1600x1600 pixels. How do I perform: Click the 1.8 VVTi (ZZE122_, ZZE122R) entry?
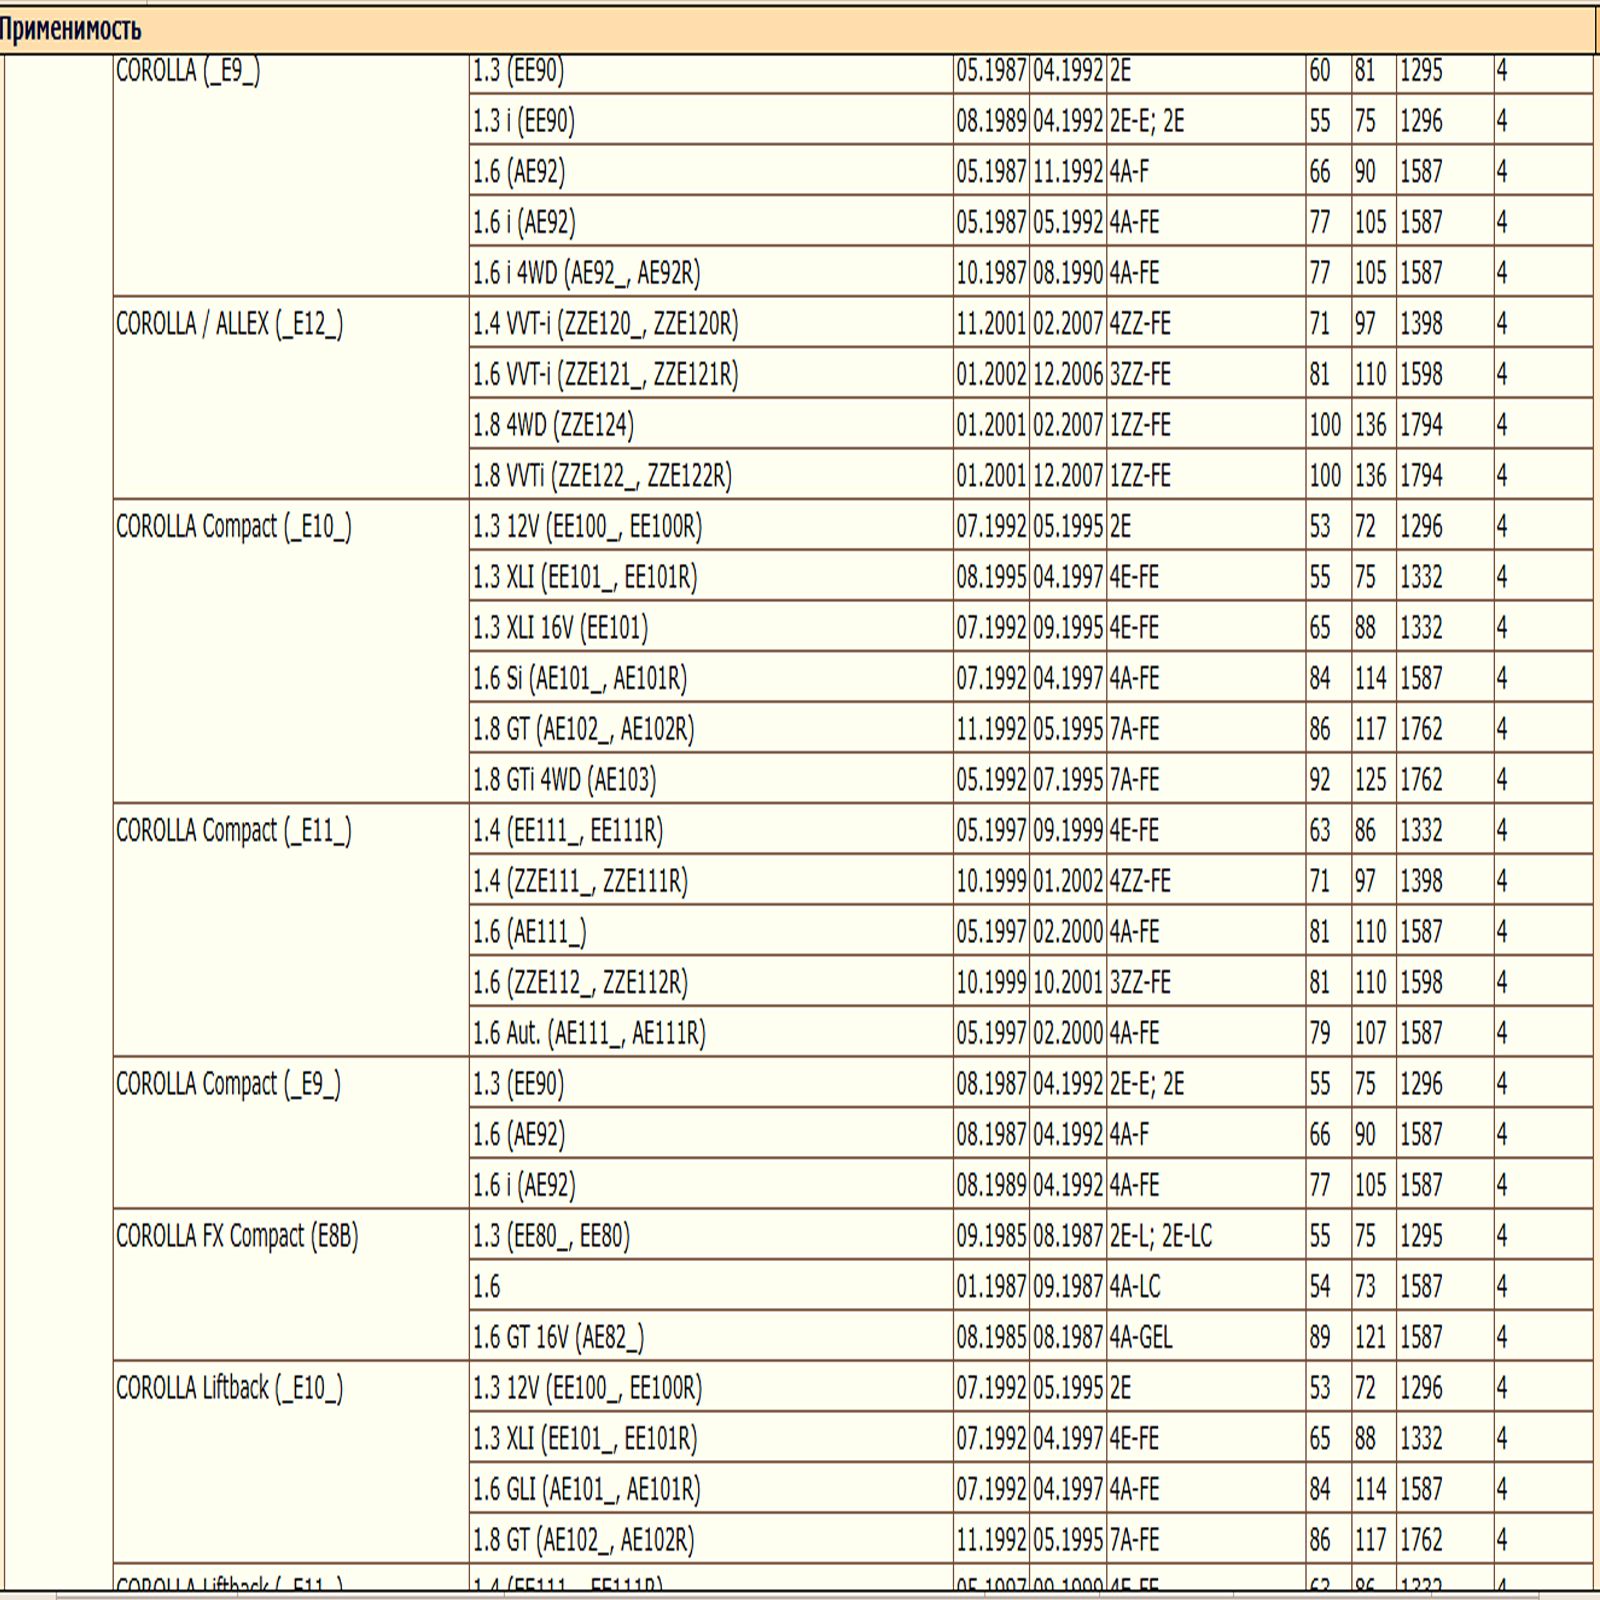coord(602,476)
